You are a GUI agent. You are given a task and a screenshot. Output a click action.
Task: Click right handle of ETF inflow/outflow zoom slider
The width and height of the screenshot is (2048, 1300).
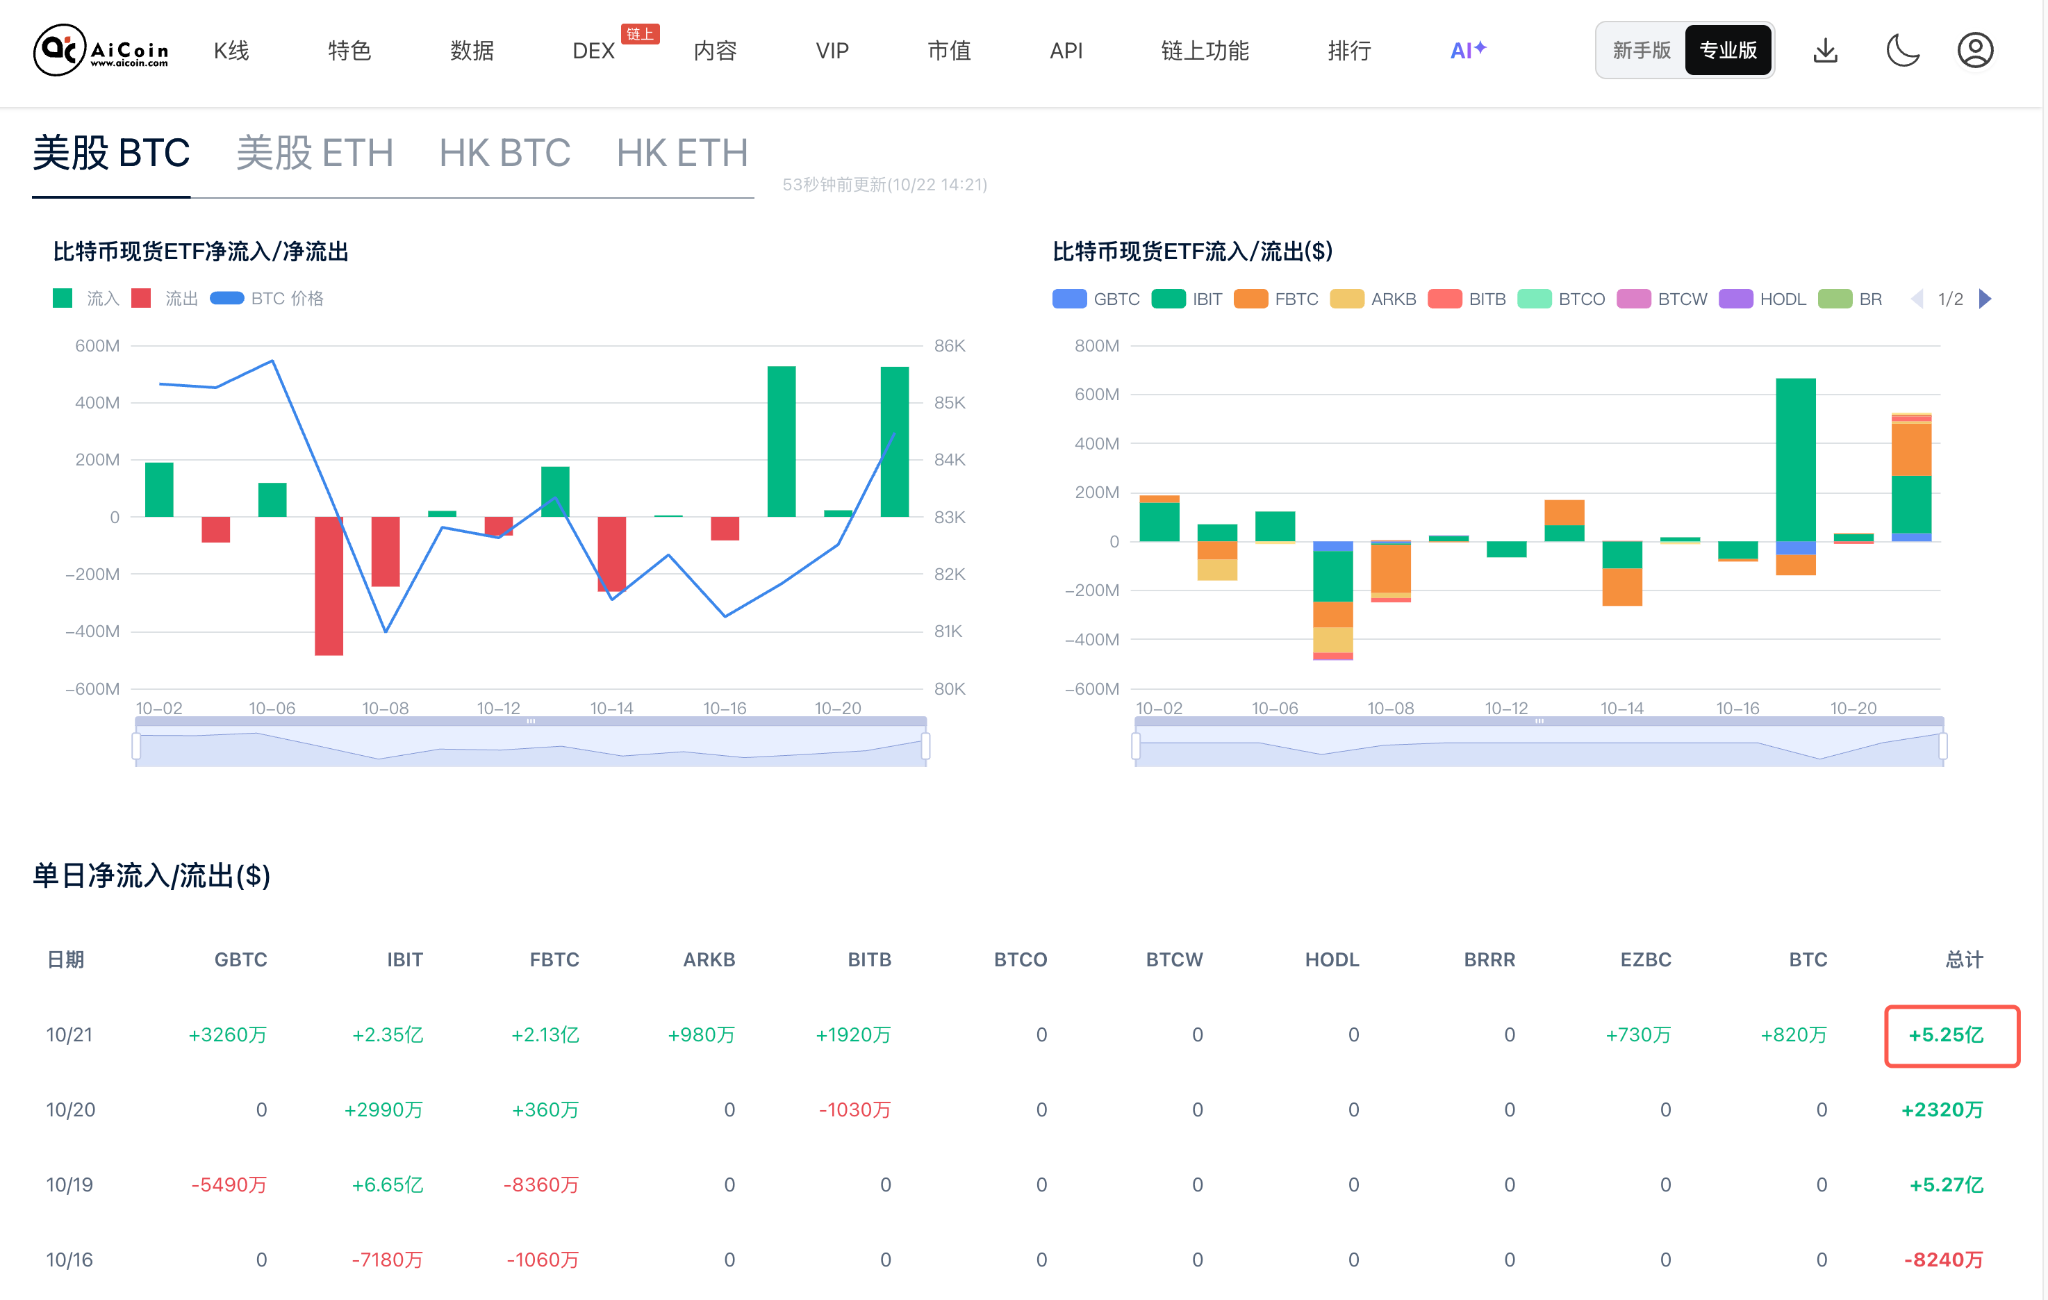coord(1943,746)
